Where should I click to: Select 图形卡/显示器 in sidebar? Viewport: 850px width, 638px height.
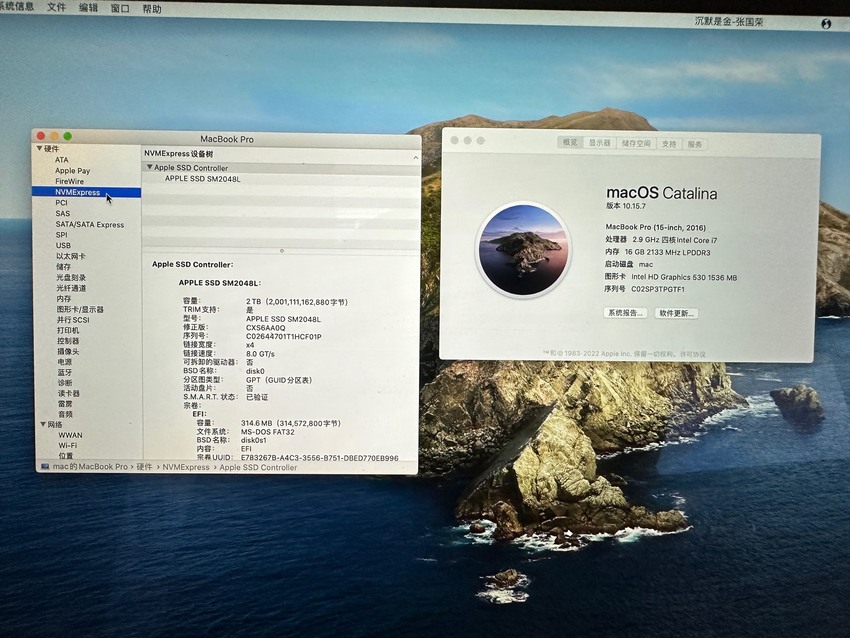coord(80,309)
